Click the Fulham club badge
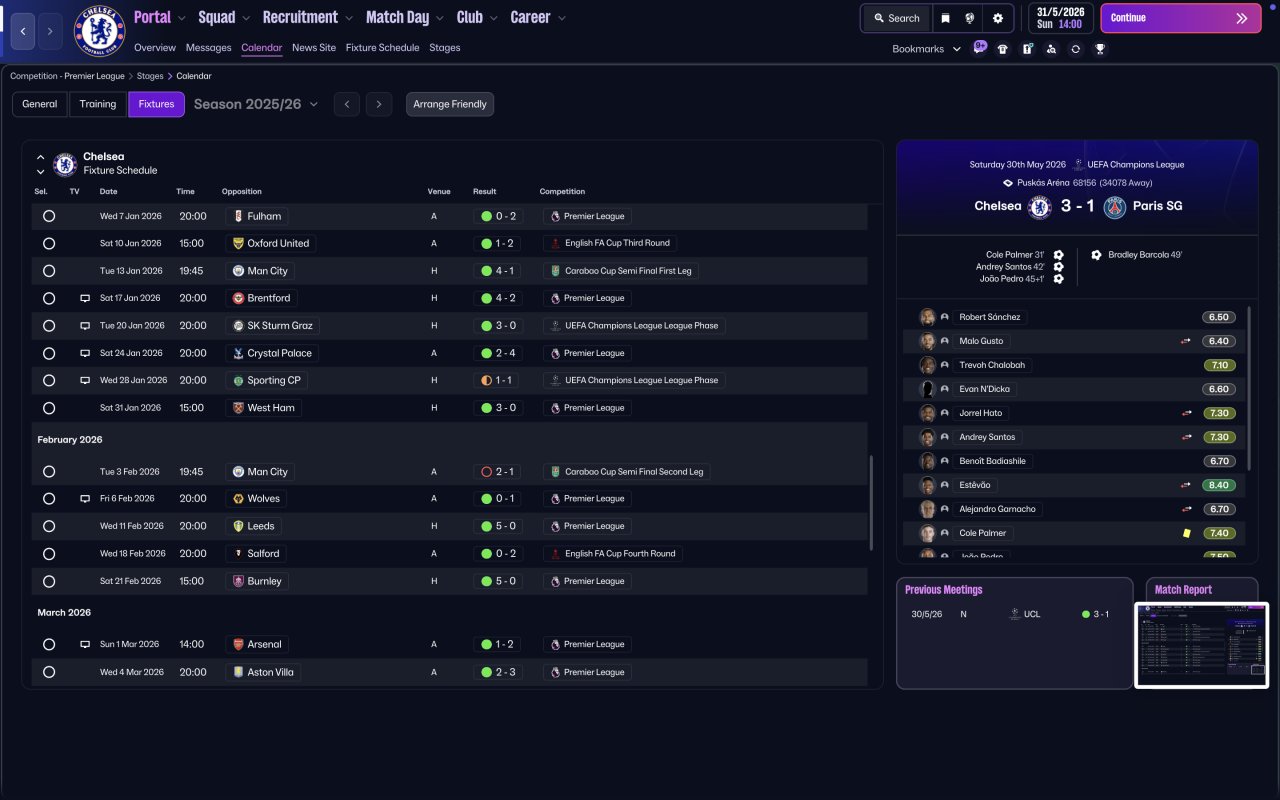1280x800 pixels. click(238, 216)
